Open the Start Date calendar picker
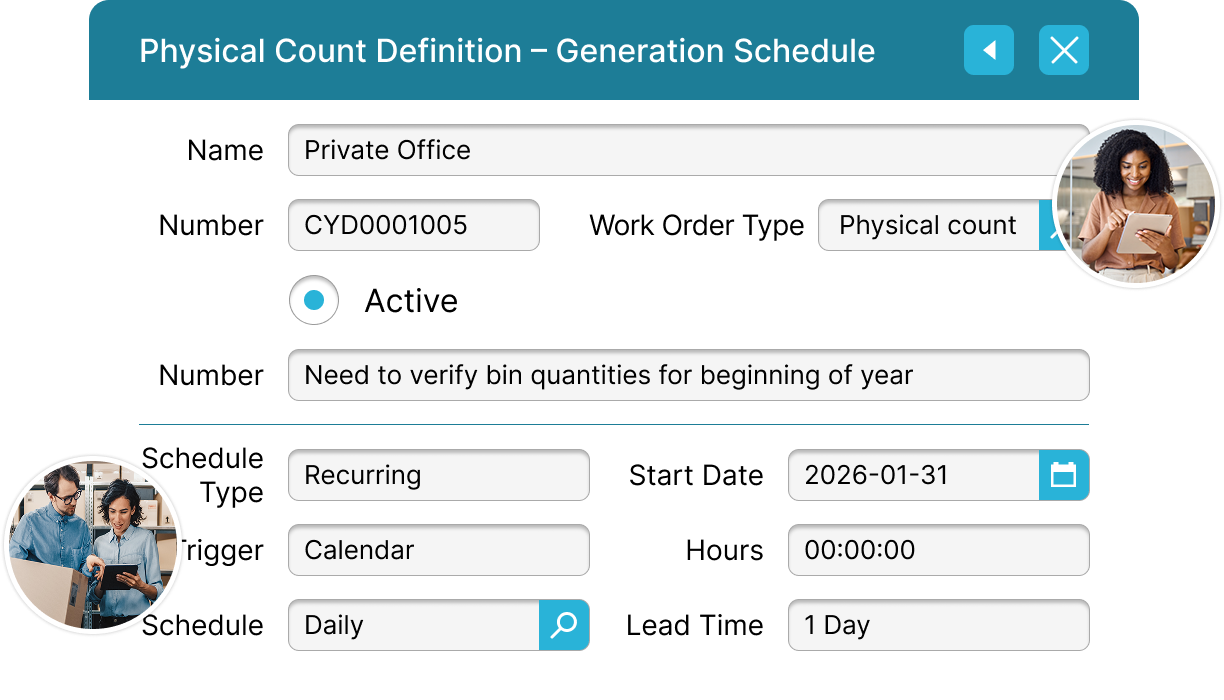Image resolution: width=1224 pixels, height=700 pixels. tap(1063, 475)
